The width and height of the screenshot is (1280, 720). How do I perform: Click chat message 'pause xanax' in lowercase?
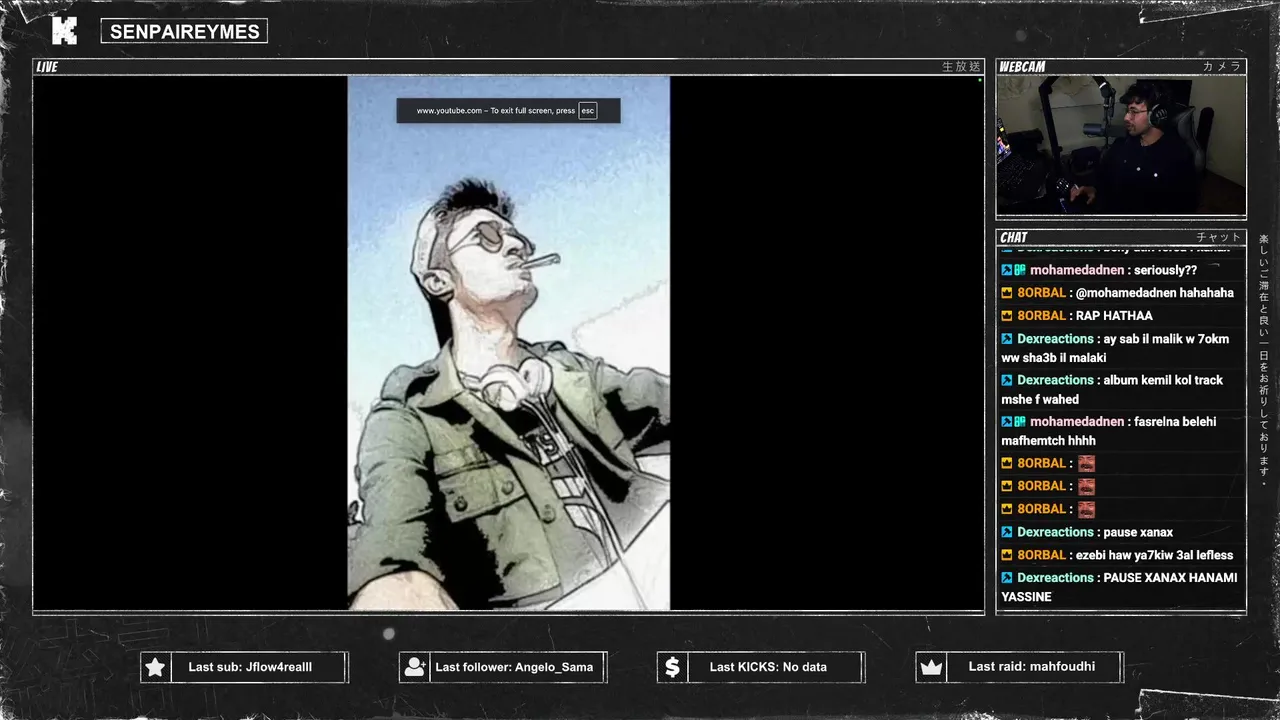click(x=1138, y=532)
